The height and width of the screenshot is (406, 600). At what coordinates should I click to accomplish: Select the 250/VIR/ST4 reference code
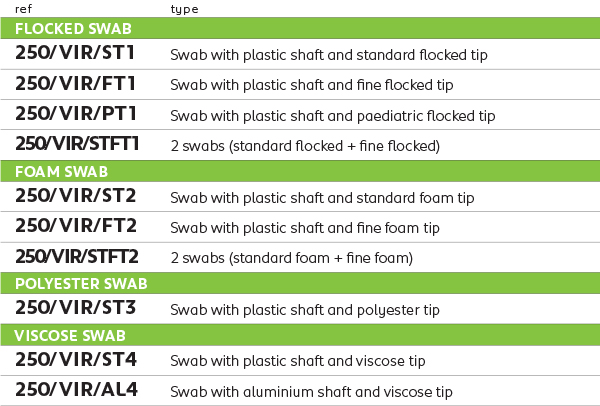point(76,359)
